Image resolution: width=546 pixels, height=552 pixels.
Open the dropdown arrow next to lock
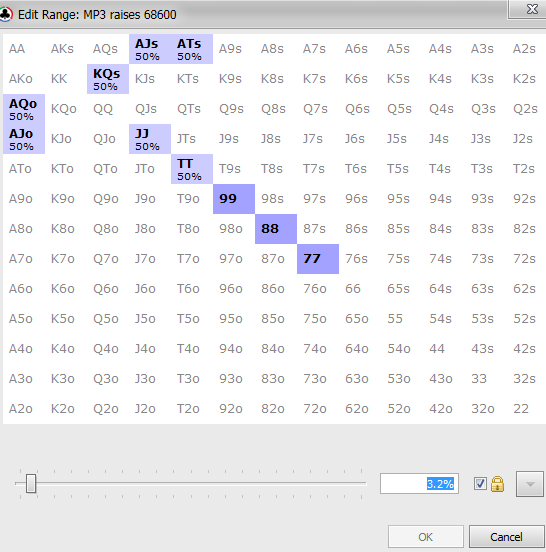click(x=530, y=484)
